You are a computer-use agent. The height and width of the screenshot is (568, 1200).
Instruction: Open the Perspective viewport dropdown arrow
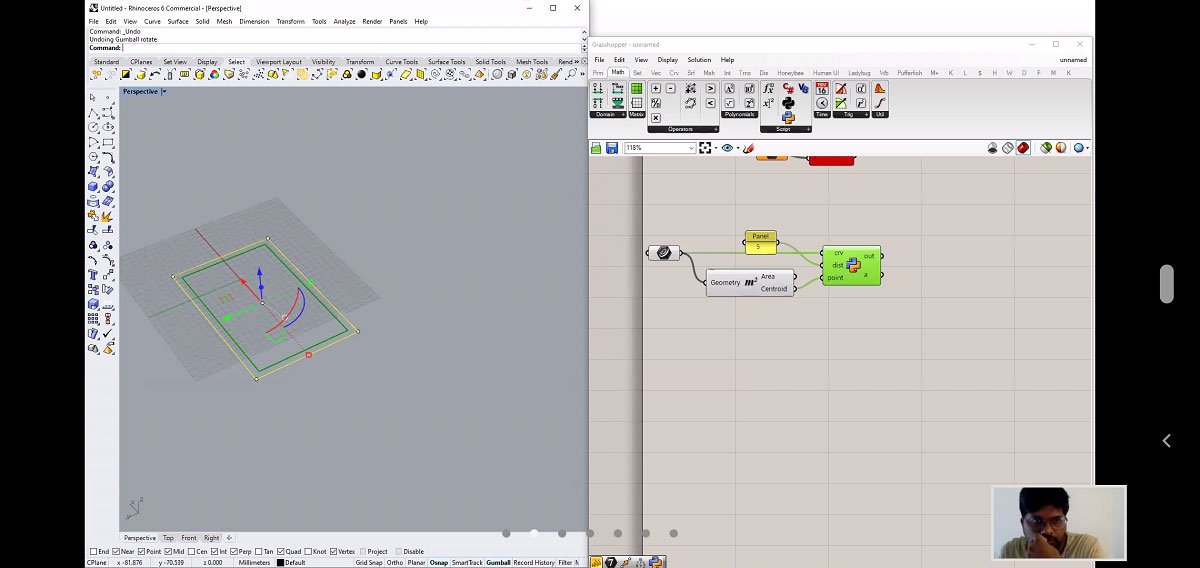tap(164, 91)
